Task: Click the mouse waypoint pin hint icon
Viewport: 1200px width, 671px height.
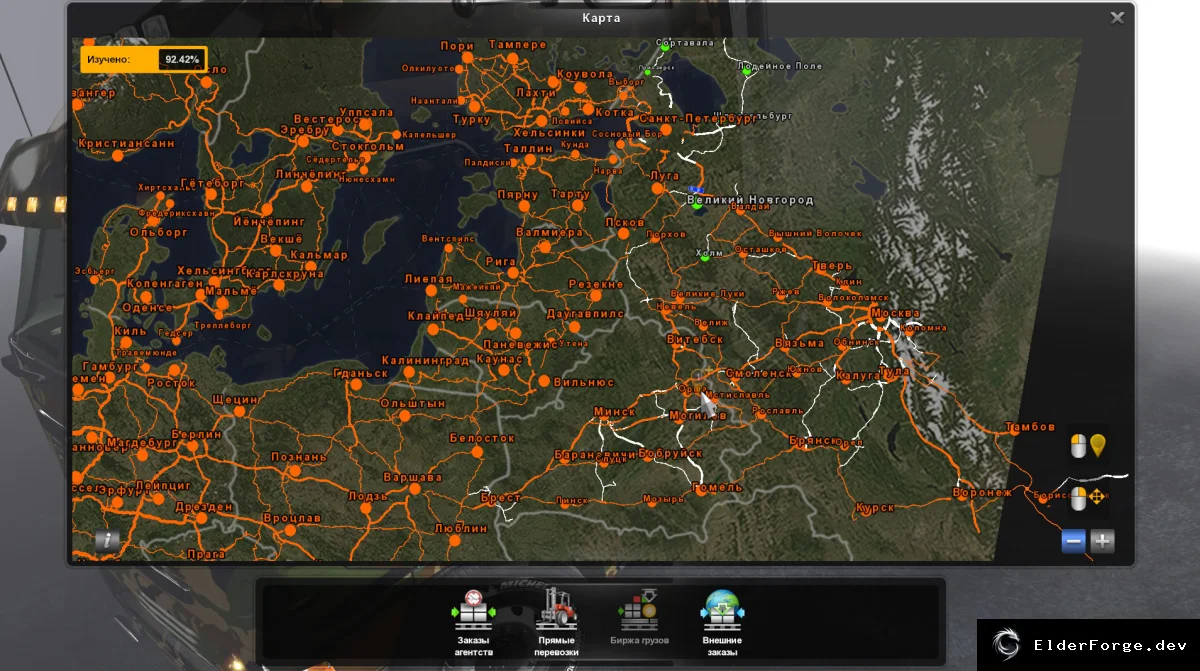Action: (x=1087, y=446)
